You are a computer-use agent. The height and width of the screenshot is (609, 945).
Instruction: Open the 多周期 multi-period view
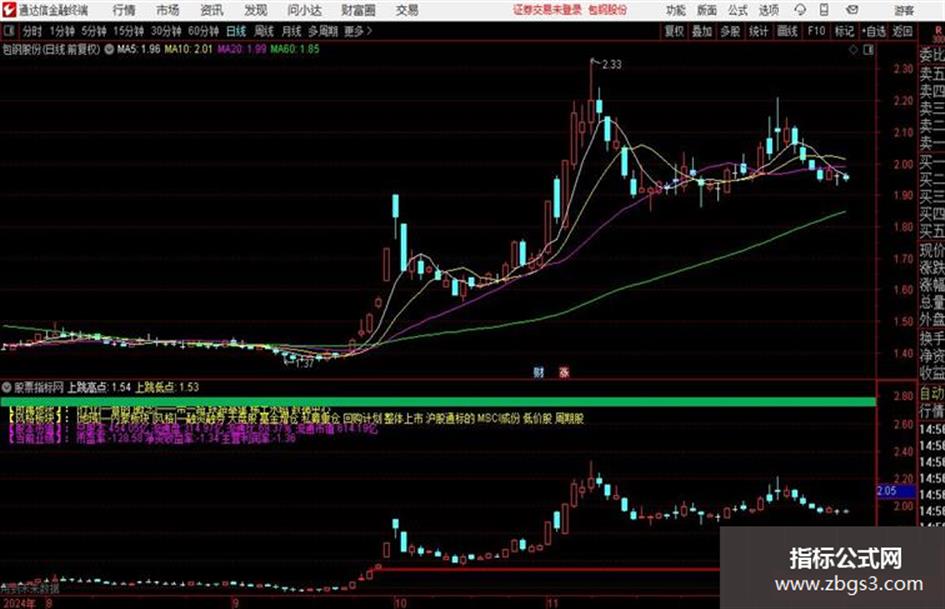click(323, 31)
